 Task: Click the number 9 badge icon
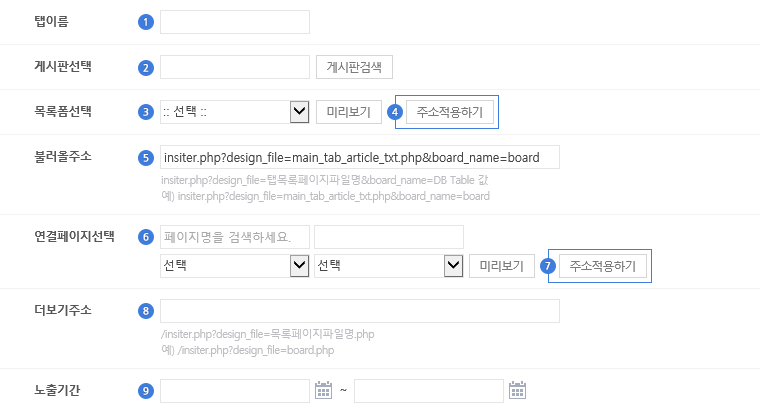[146, 391]
